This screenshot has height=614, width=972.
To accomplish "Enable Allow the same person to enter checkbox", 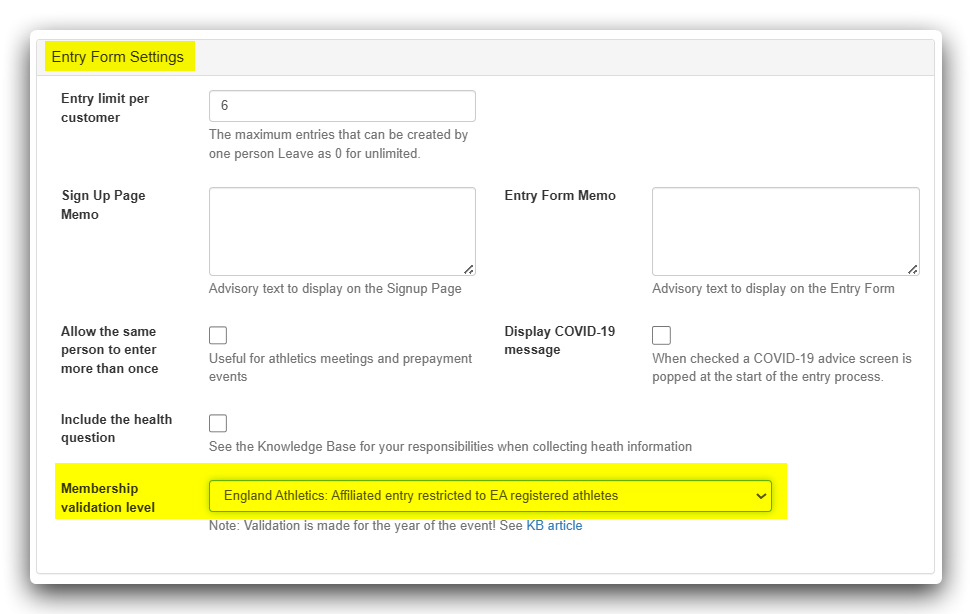I will click(x=218, y=335).
